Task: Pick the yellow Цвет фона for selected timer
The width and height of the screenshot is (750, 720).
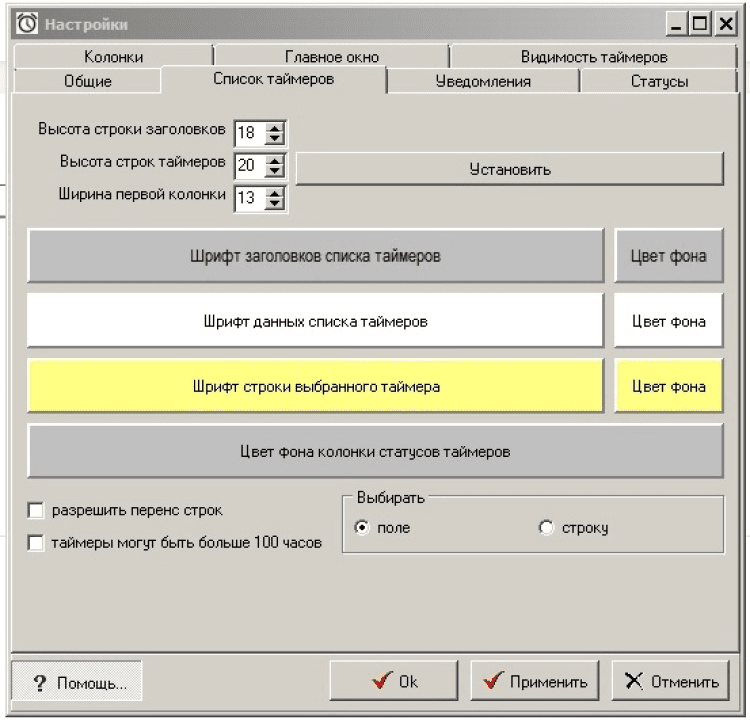Action: [669, 386]
